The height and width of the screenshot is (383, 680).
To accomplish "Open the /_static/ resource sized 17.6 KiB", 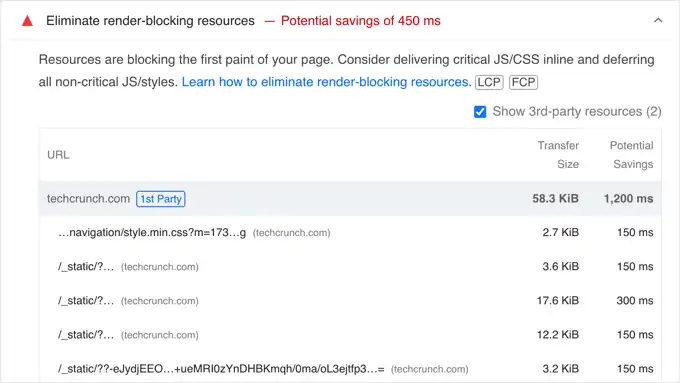I will coord(86,301).
